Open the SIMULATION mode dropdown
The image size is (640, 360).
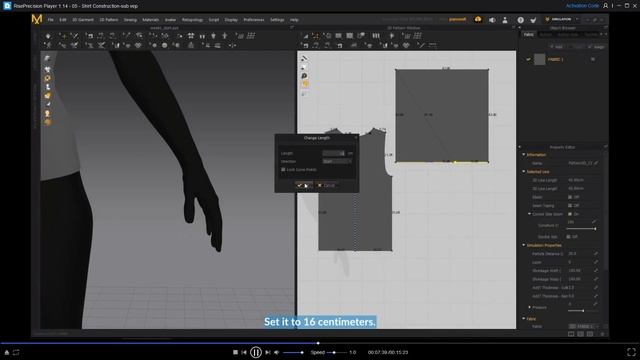pos(562,19)
